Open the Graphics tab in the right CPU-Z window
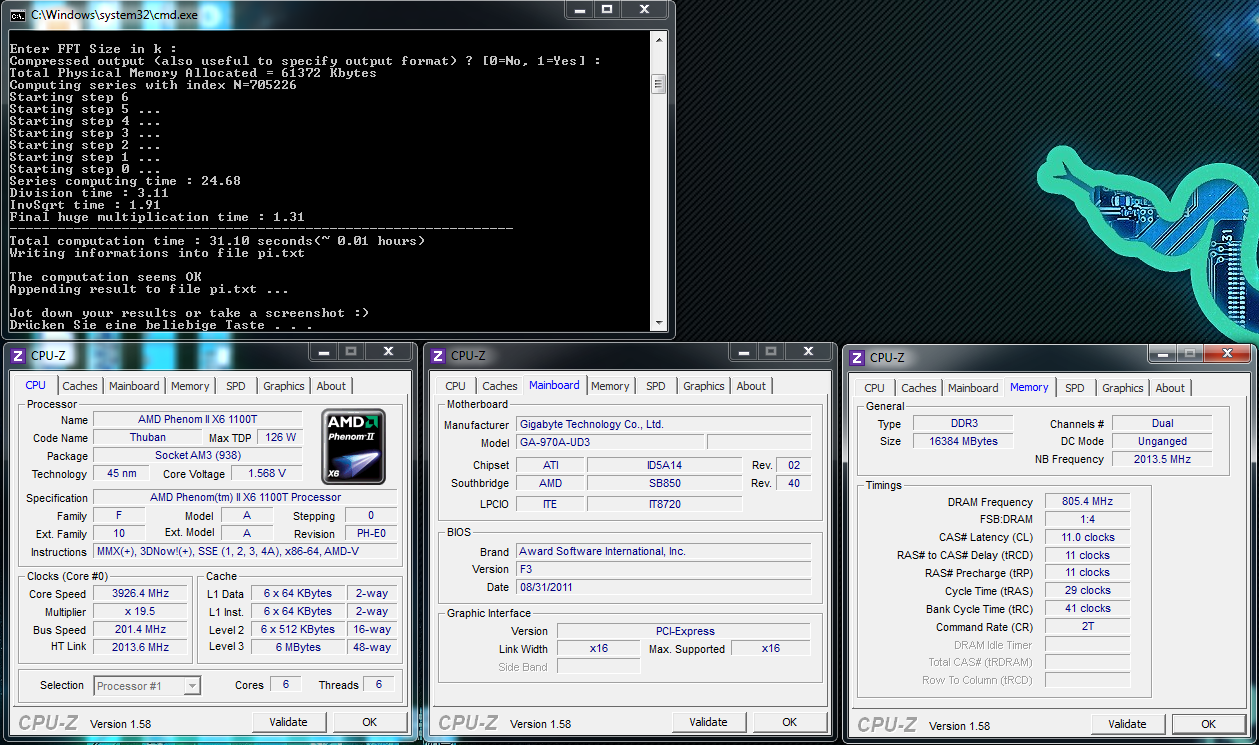This screenshot has width=1259, height=745. (1123, 388)
